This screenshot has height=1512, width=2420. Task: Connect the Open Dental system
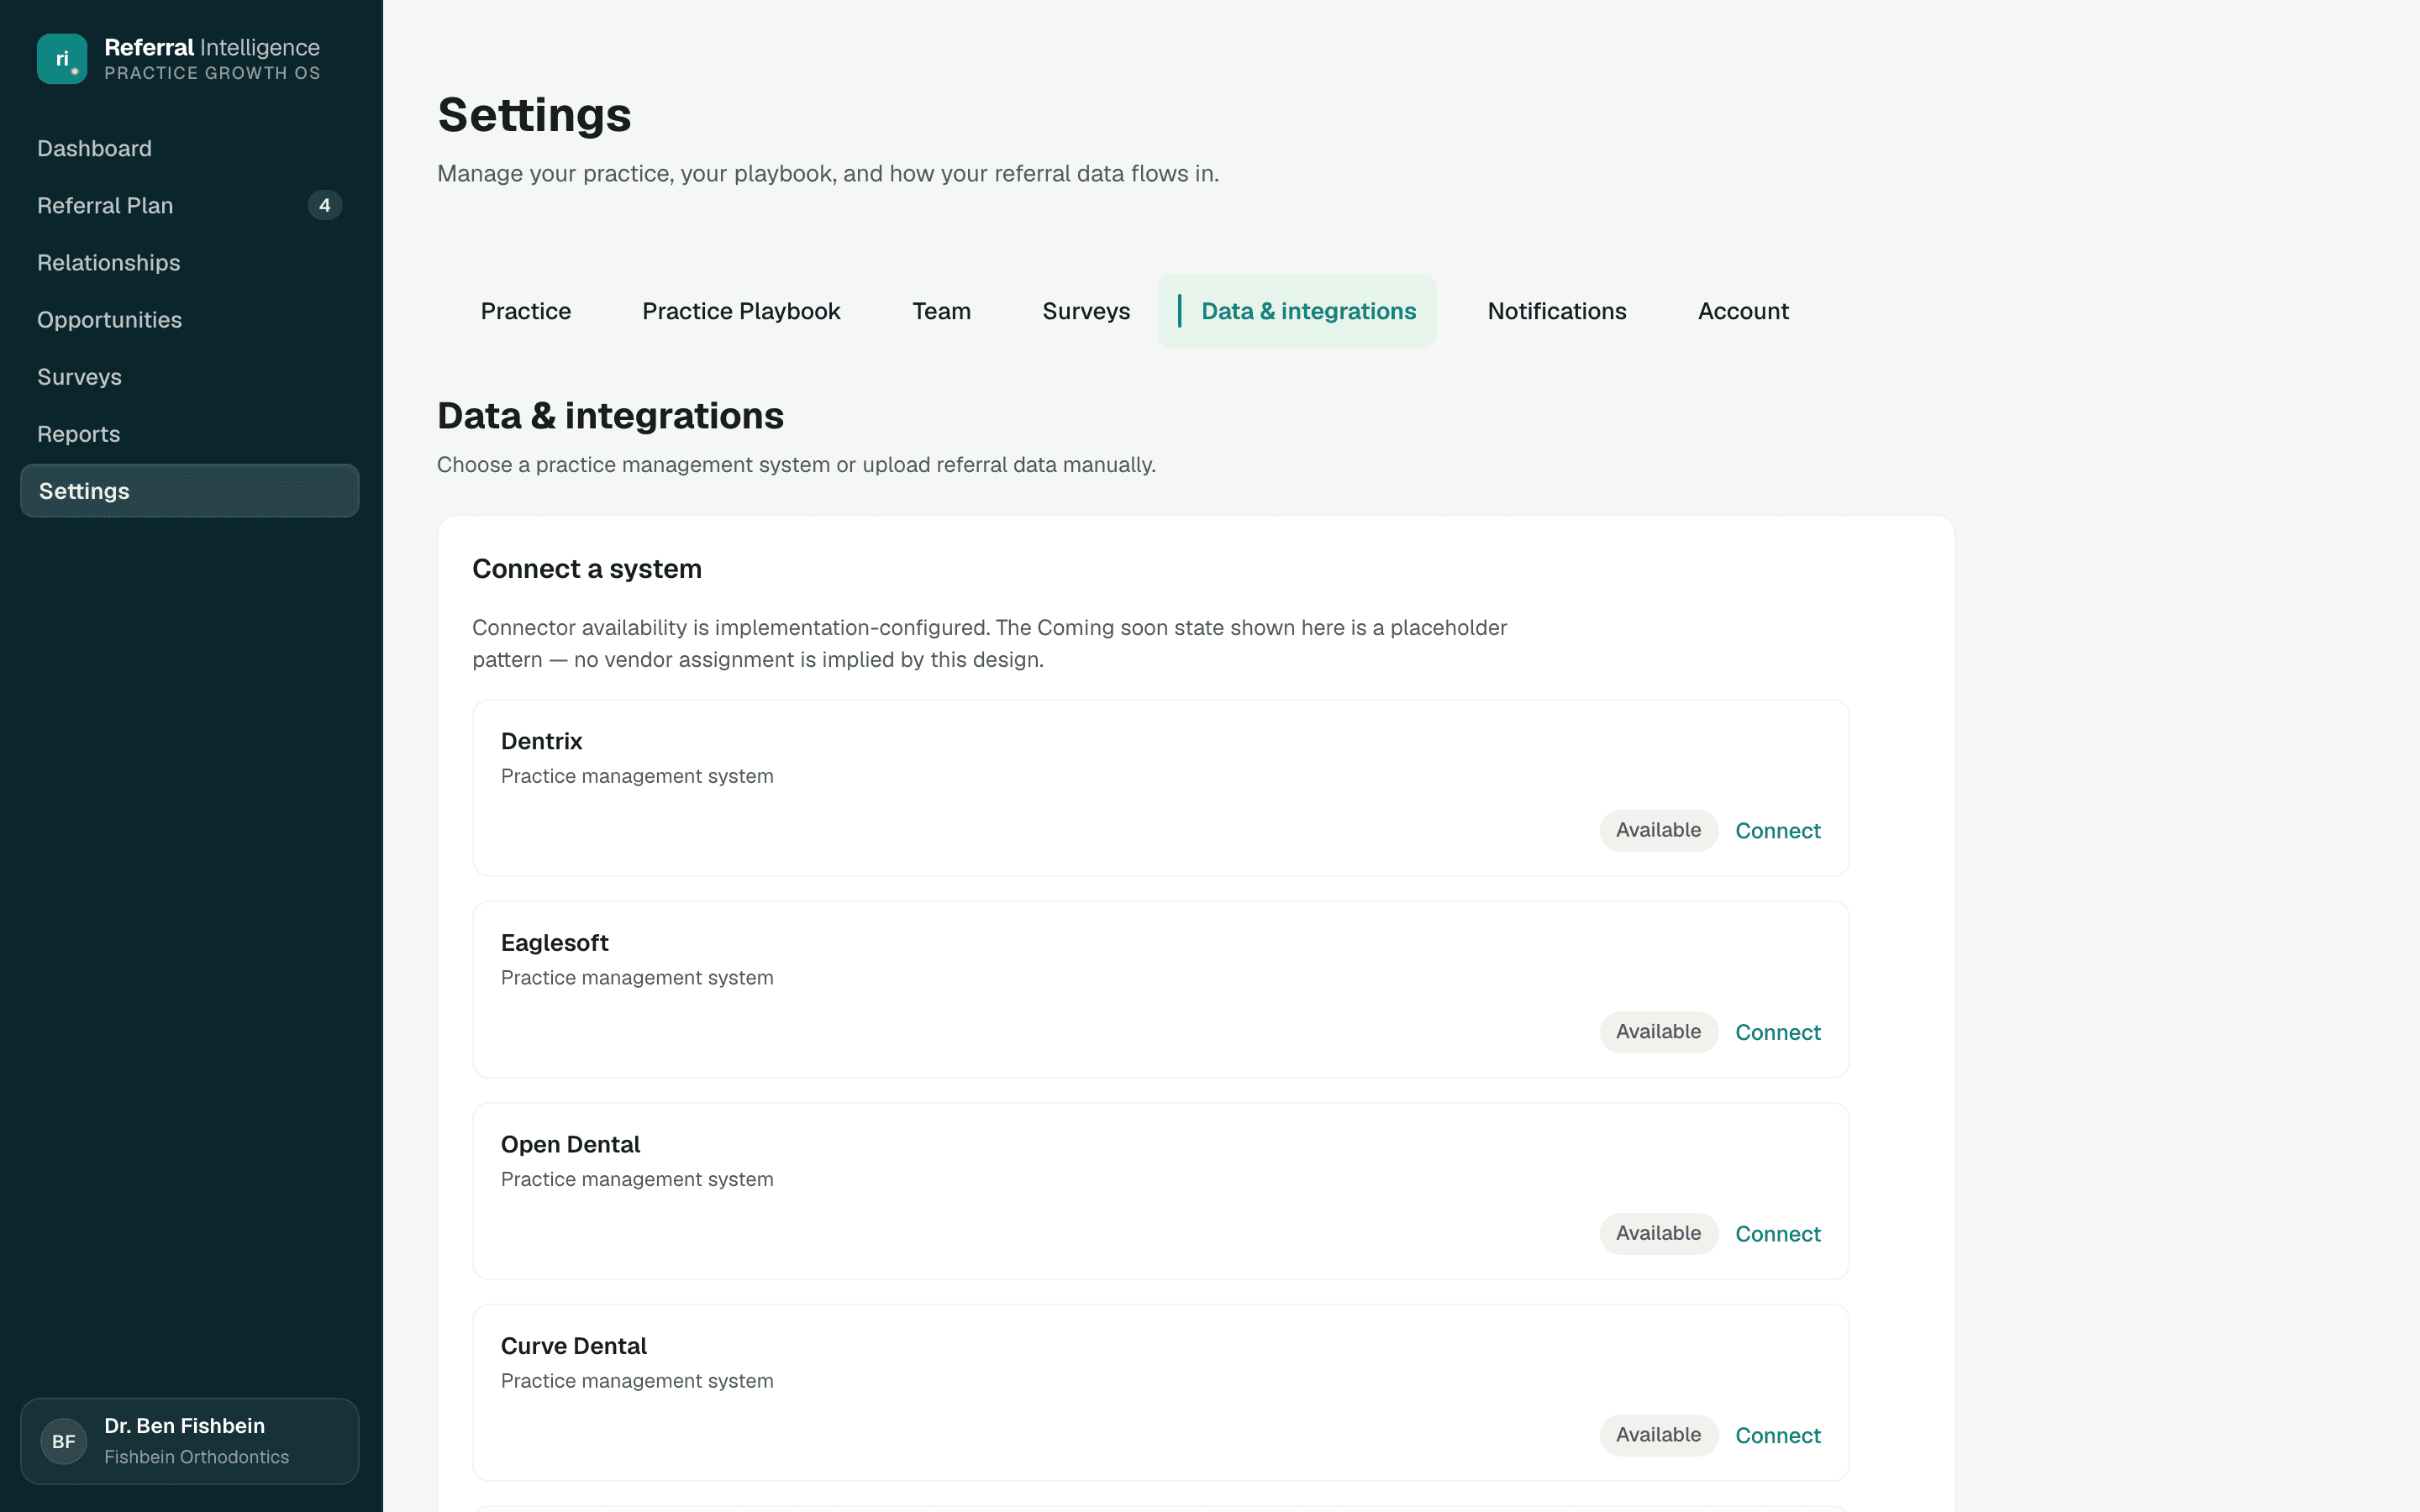pyautogui.click(x=1777, y=1234)
